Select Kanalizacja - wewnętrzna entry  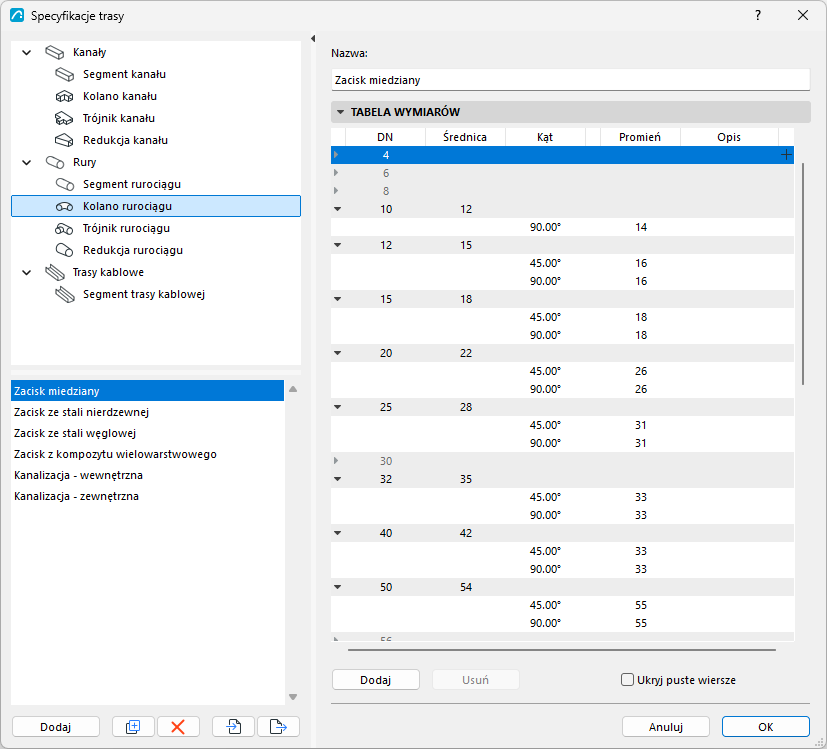78,475
